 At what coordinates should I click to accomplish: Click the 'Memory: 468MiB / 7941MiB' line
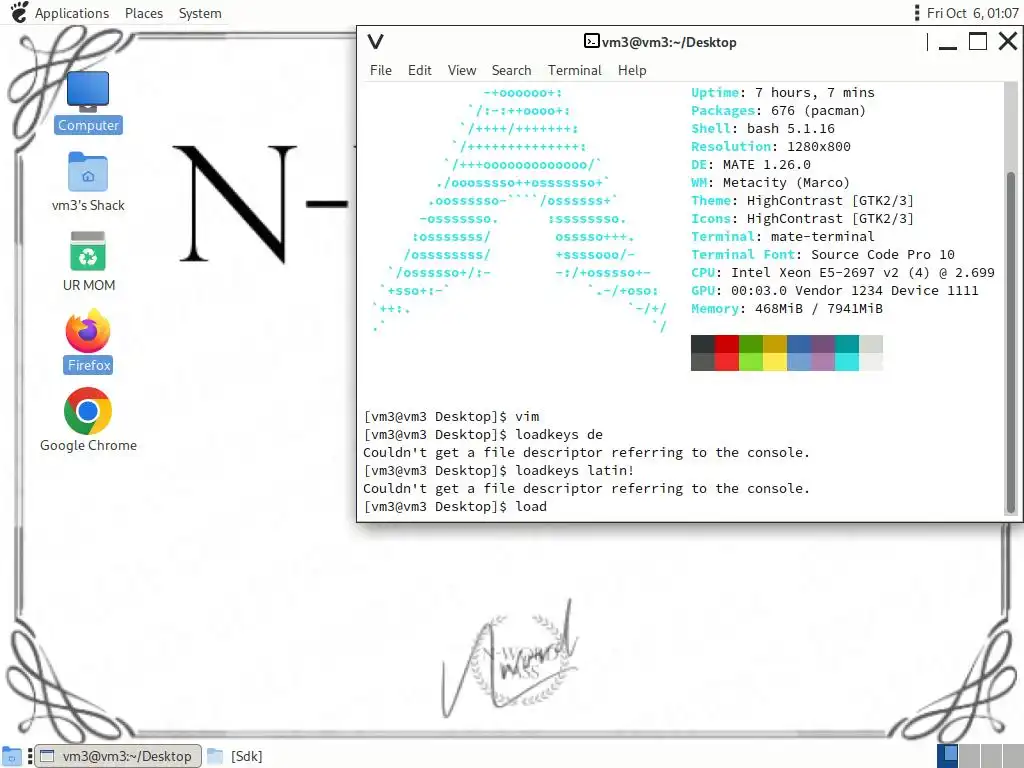tap(787, 308)
